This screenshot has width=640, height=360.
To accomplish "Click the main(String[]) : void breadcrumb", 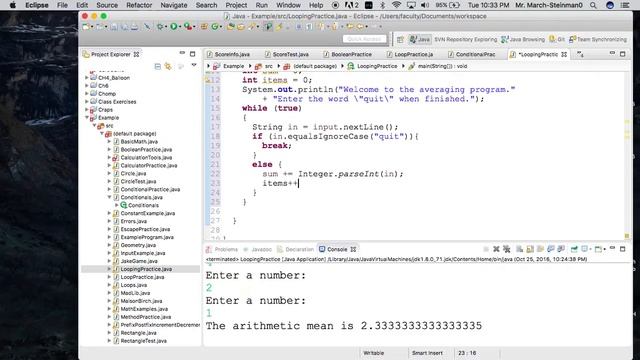I will 438,66.
